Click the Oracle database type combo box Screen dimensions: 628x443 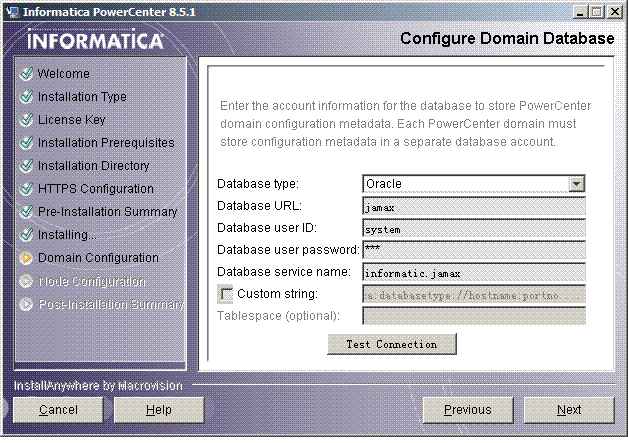click(473, 184)
